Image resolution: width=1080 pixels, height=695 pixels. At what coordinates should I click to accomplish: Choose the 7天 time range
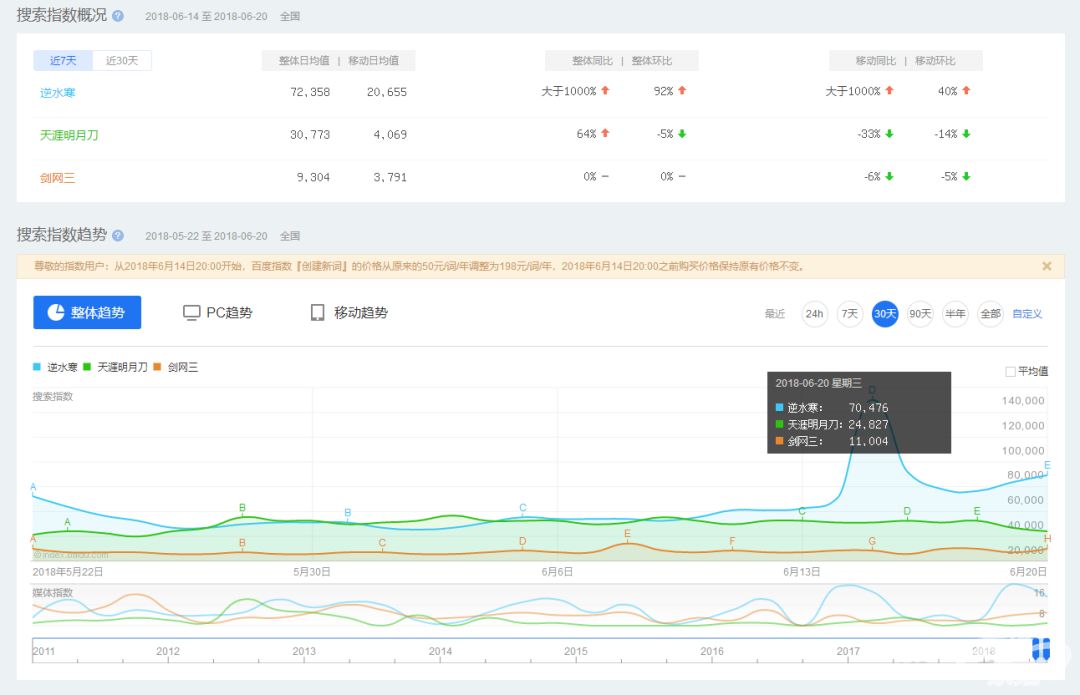click(x=850, y=314)
